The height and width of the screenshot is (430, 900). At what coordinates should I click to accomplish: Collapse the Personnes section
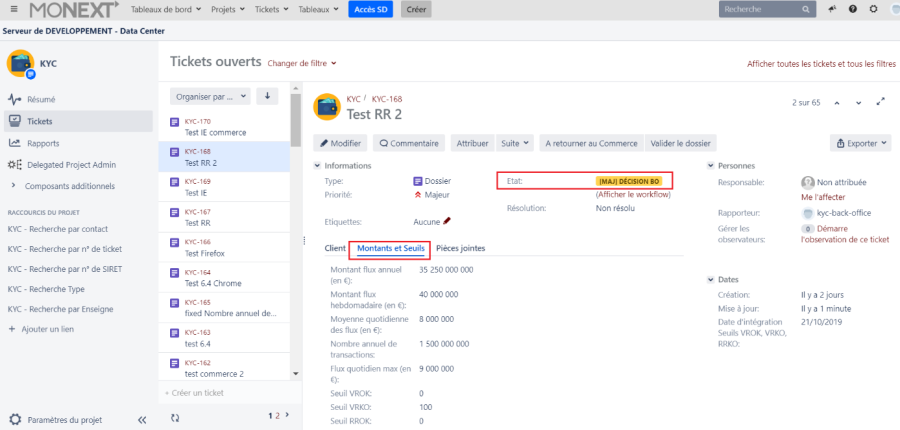710,165
